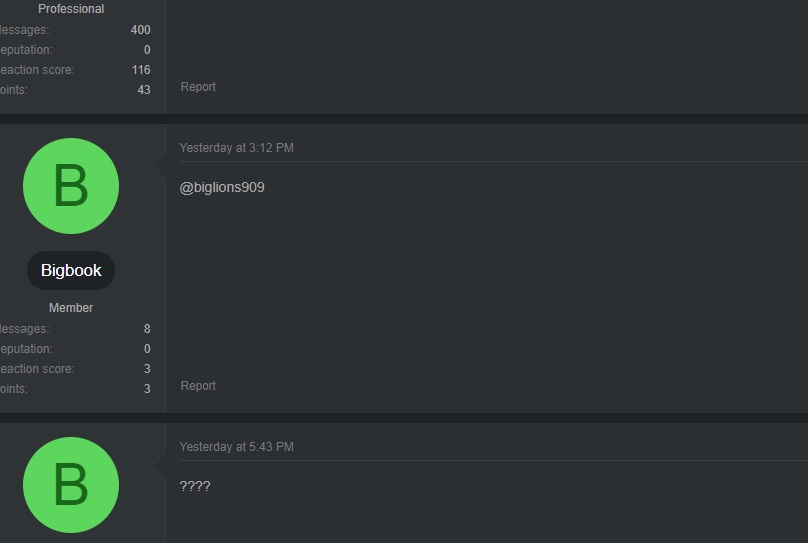Click the Professional user's reputation value

pos(147,50)
